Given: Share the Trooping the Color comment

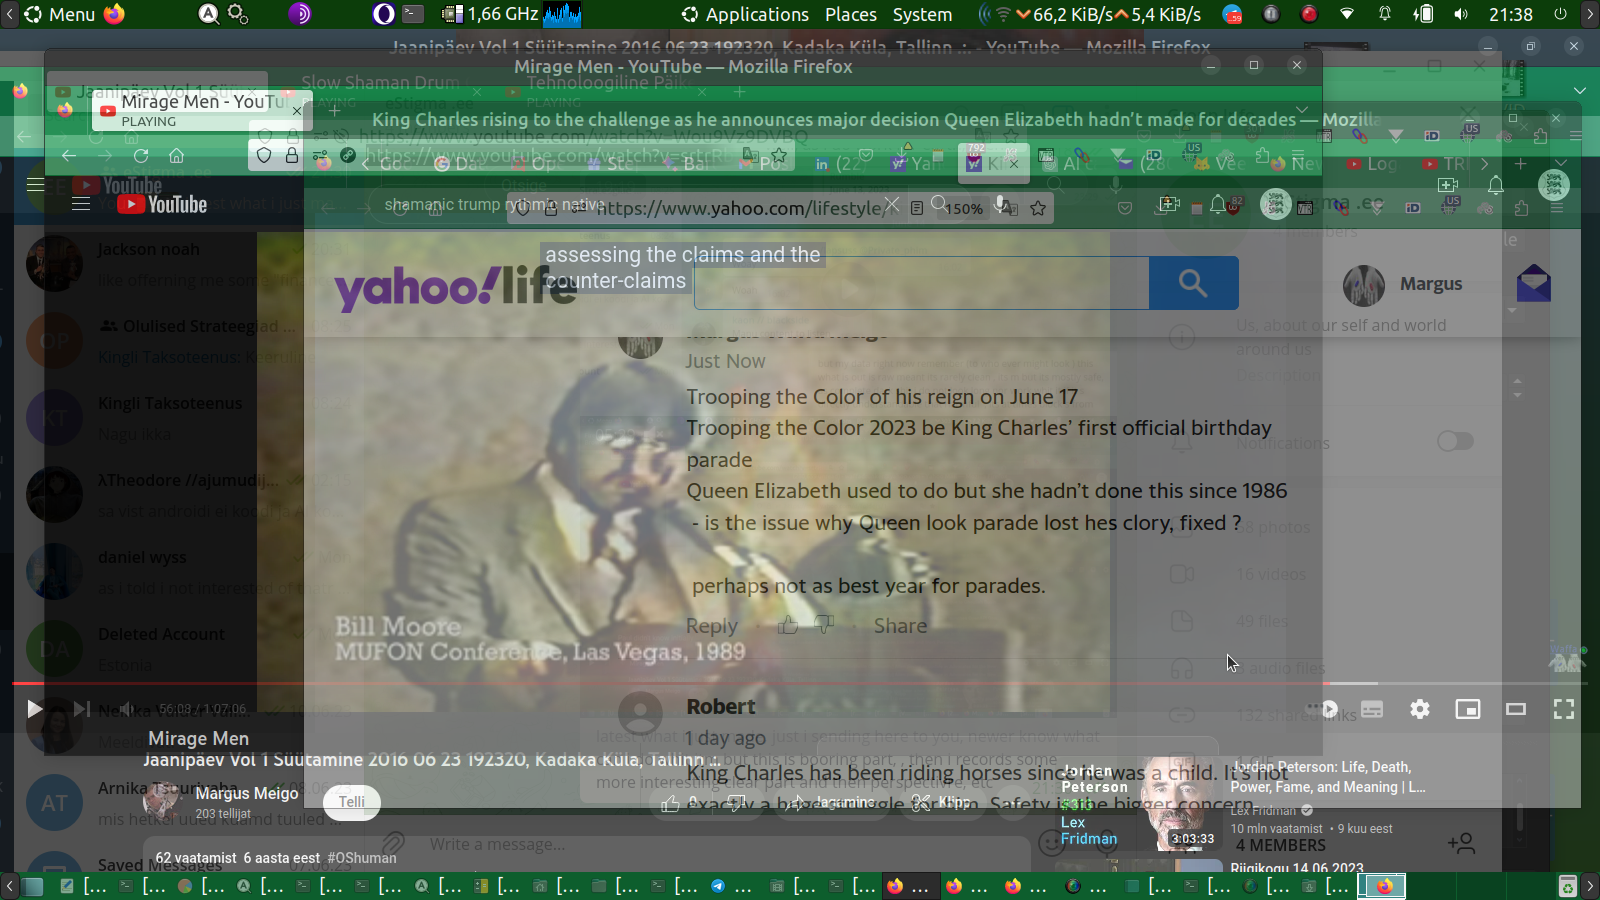Looking at the screenshot, I should [900, 626].
